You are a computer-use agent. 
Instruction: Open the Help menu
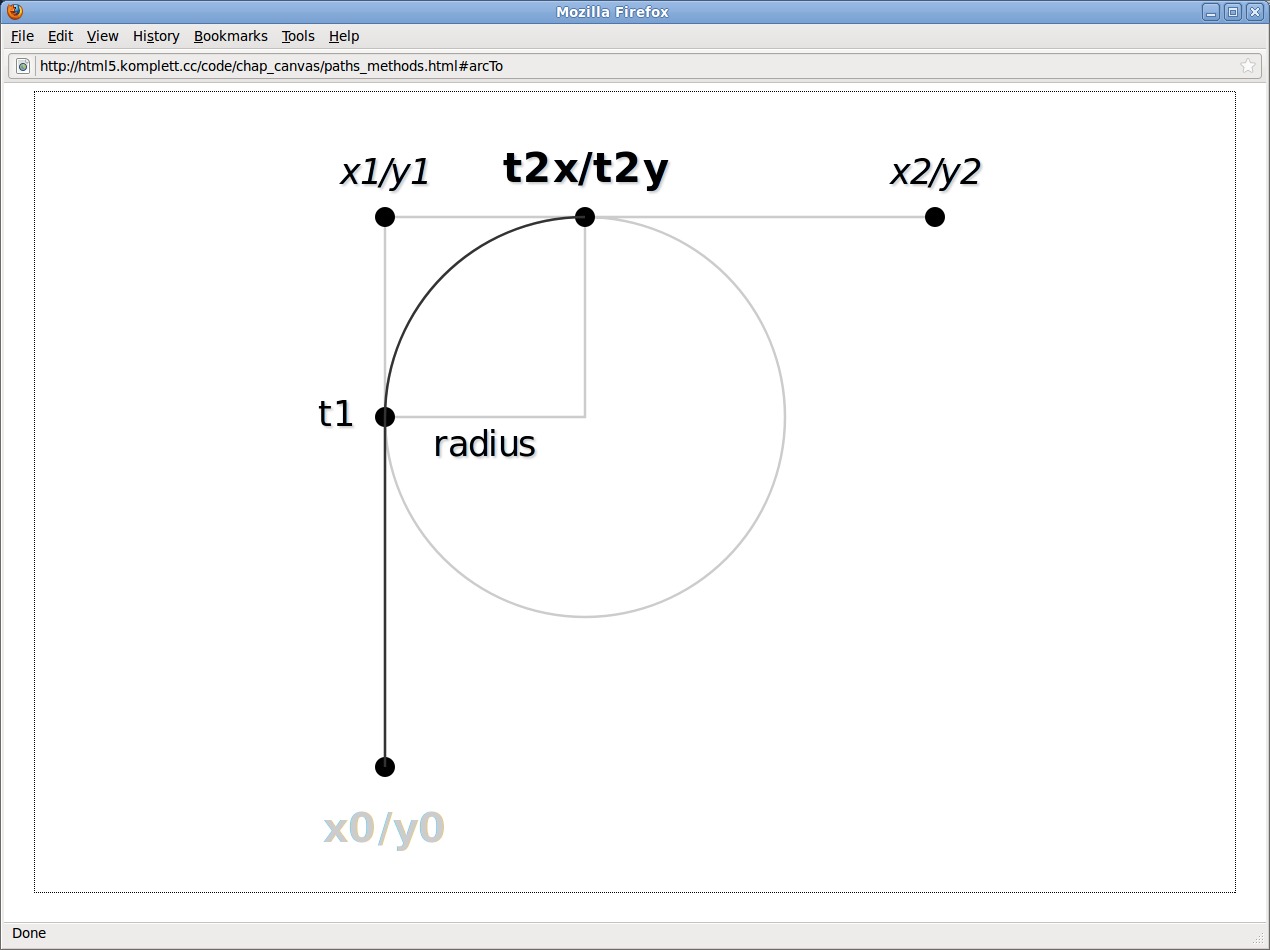pos(343,36)
